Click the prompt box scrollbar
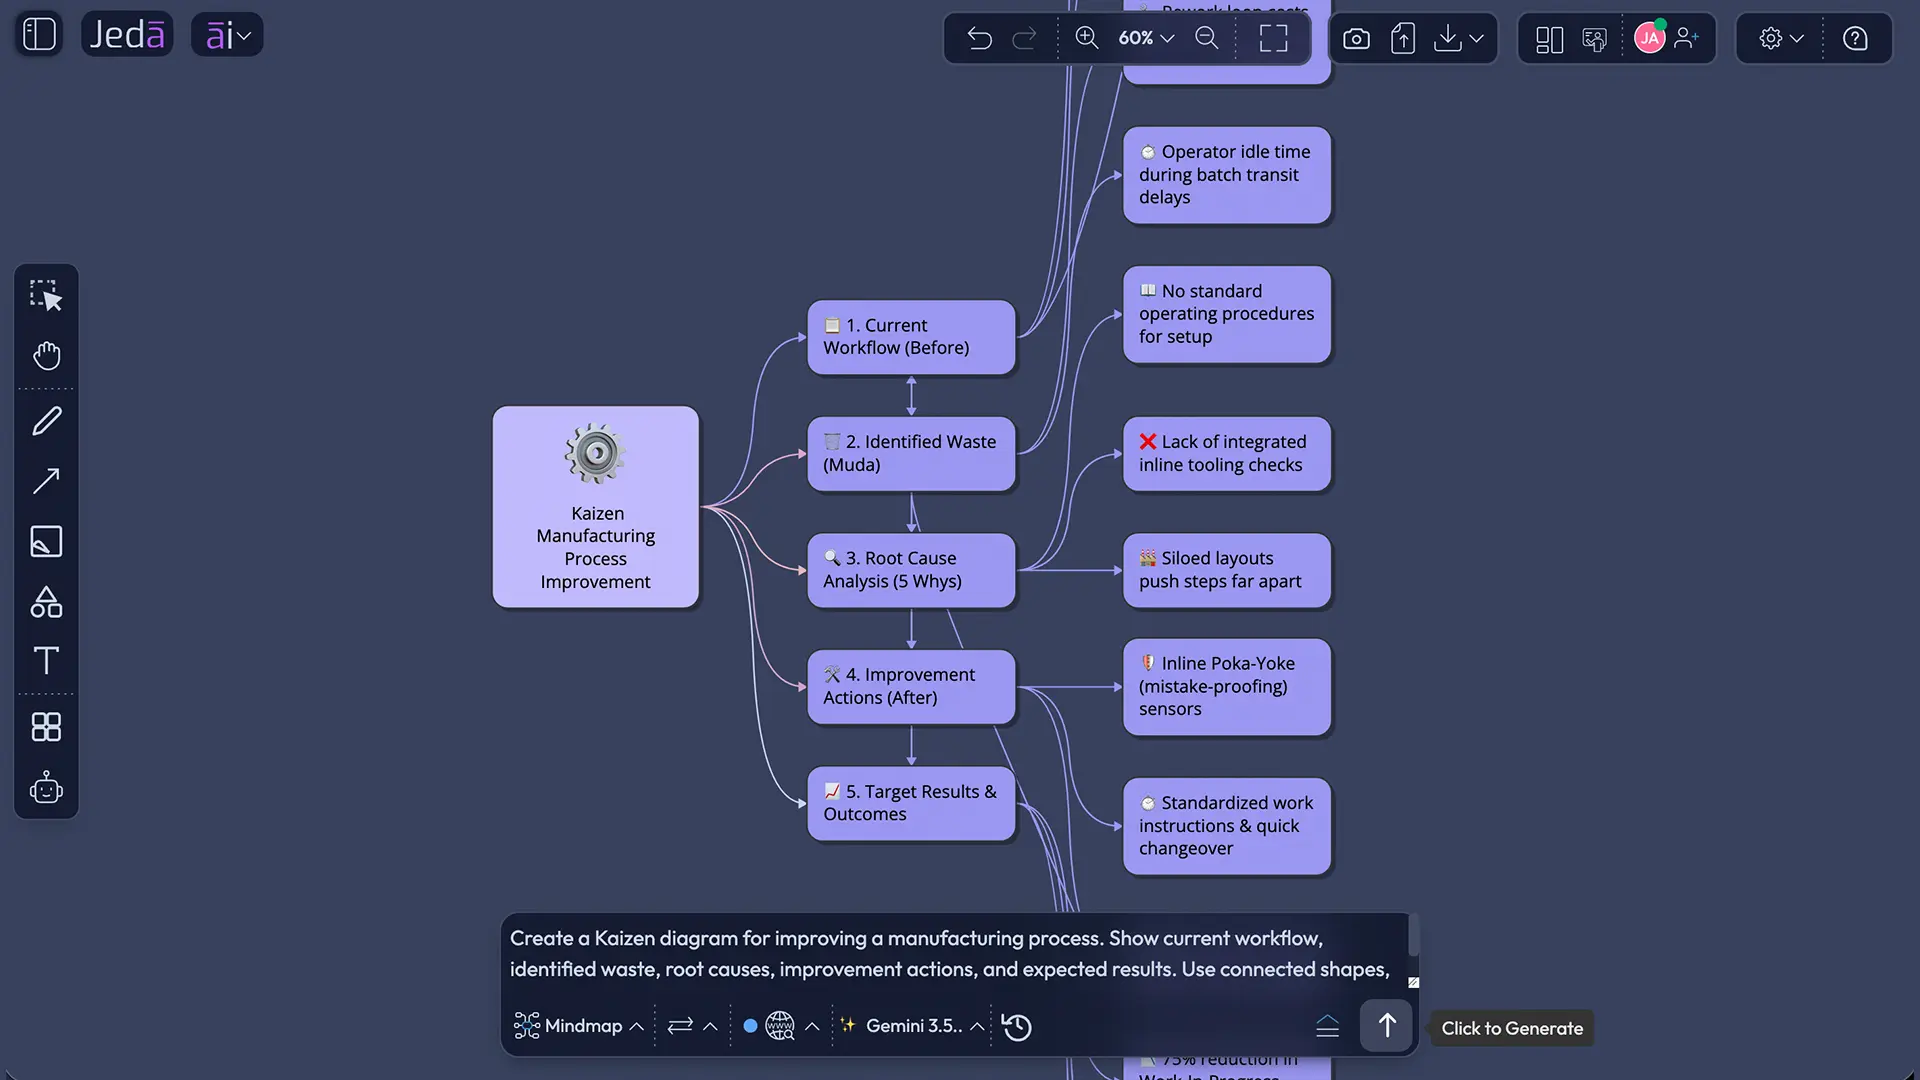Image resolution: width=1920 pixels, height=1080 pixels. point(1414,935)
